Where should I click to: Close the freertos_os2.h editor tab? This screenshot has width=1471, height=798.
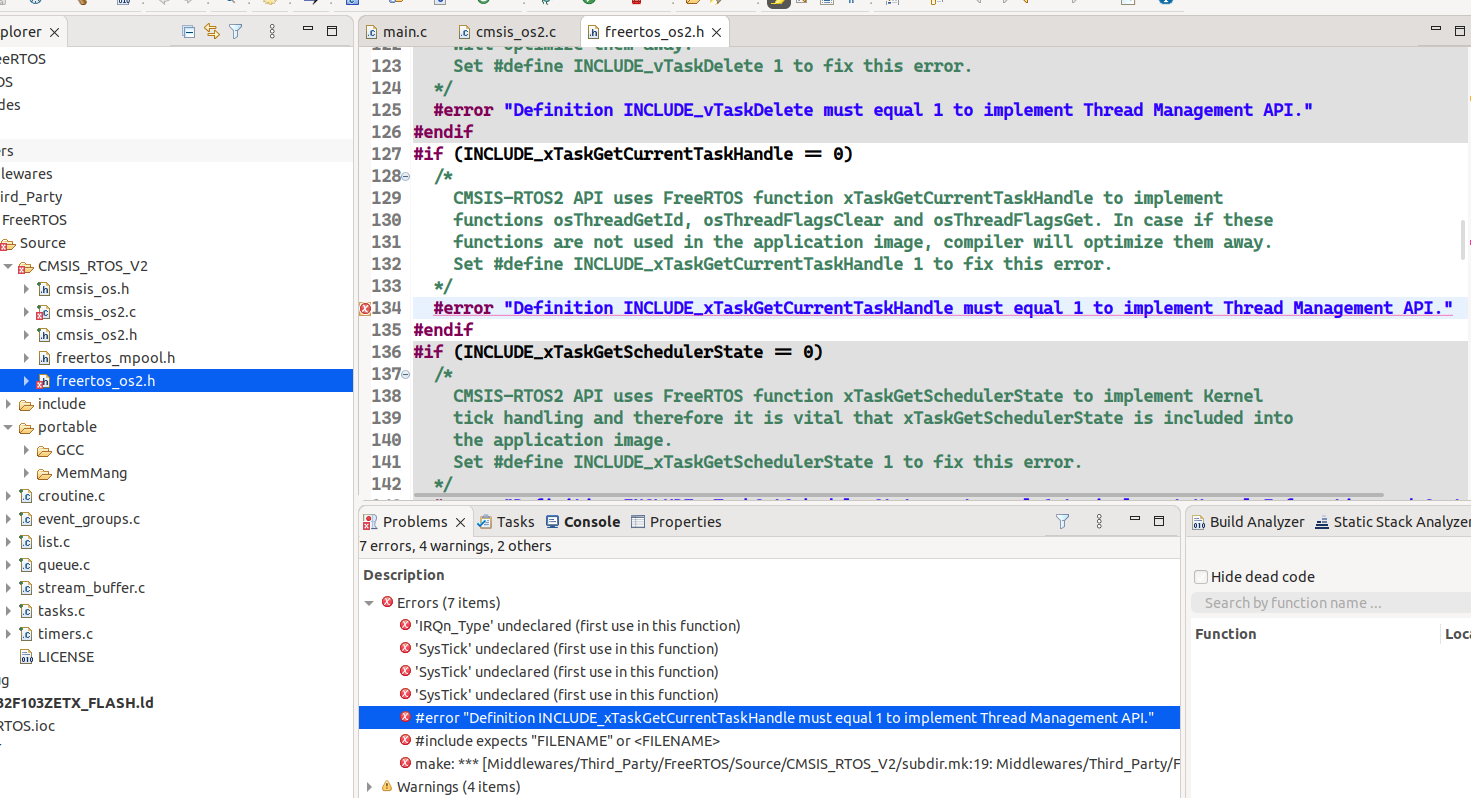[x=716, y=32]
